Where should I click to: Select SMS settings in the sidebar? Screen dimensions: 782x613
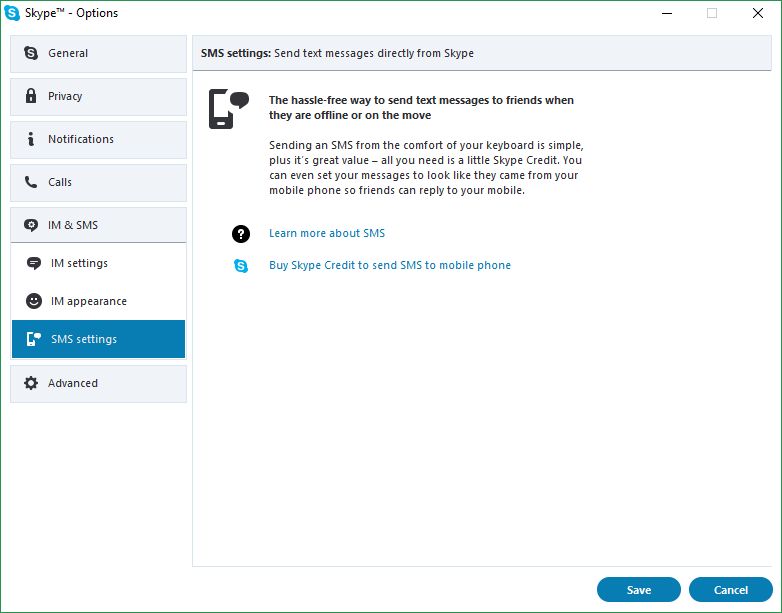click(98, 339)
